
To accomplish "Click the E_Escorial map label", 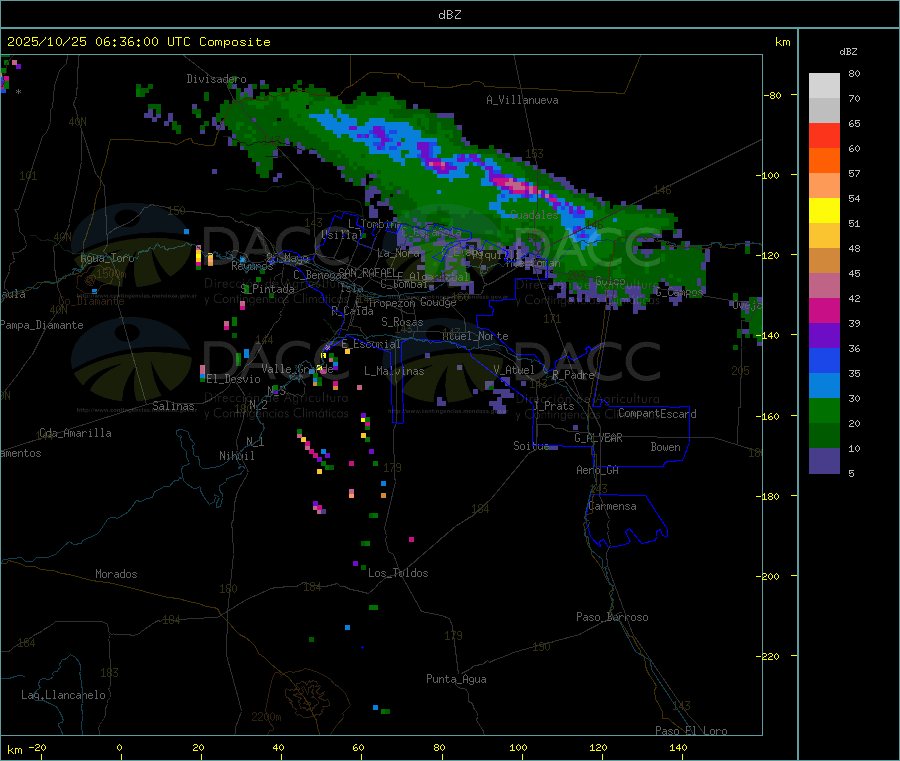I will pos(371,344).
